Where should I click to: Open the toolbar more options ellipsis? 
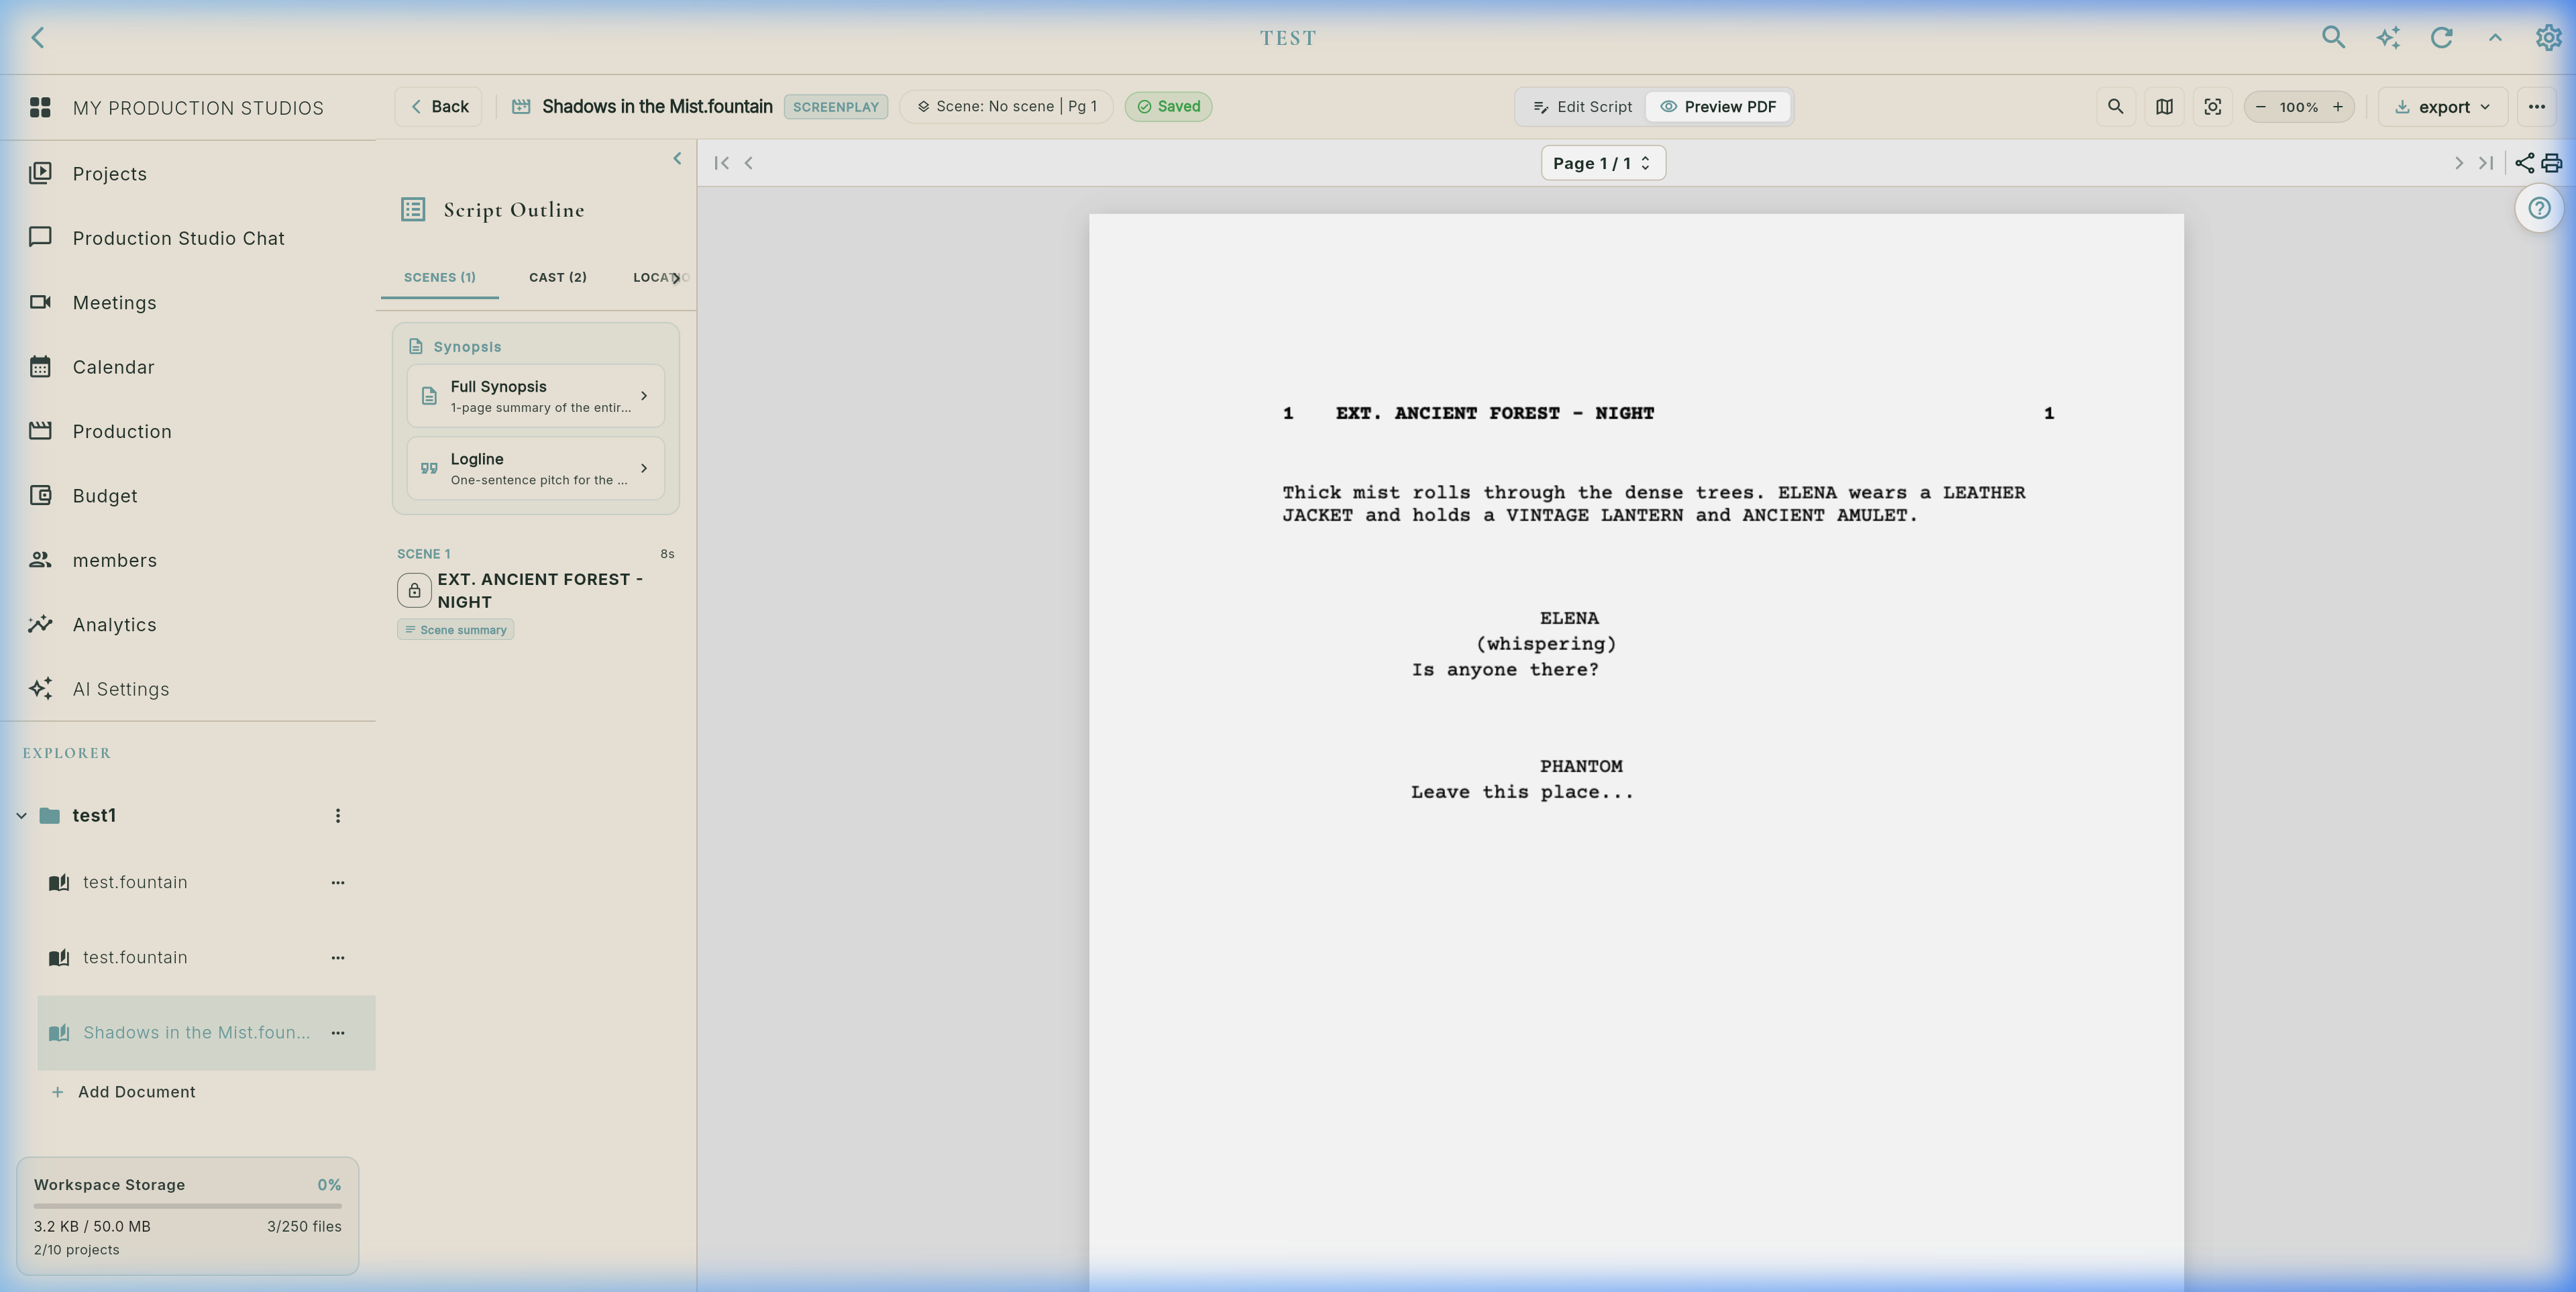point(2536,107)
